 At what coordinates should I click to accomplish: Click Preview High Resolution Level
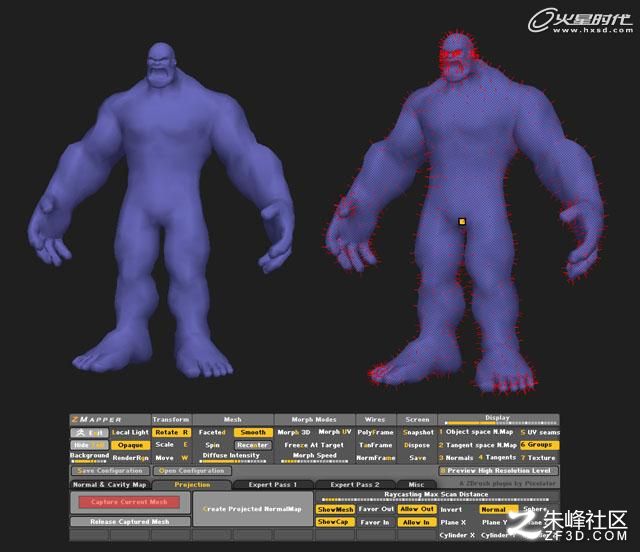click(498, 471)
